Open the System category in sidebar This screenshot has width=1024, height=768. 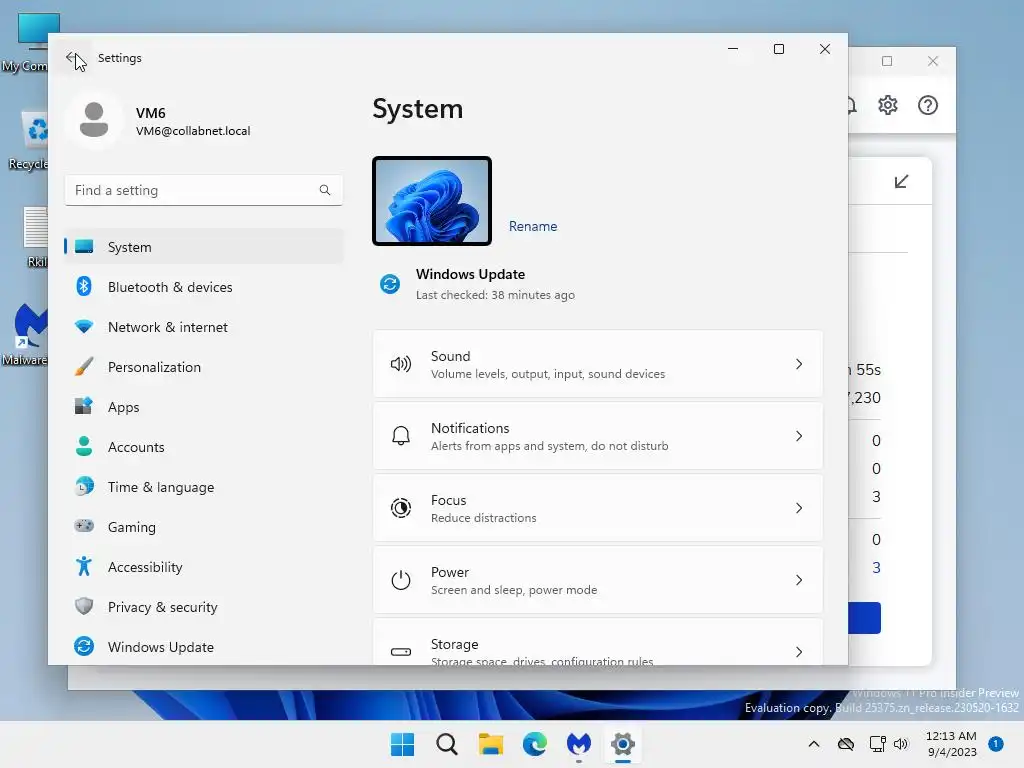point(204,247)
